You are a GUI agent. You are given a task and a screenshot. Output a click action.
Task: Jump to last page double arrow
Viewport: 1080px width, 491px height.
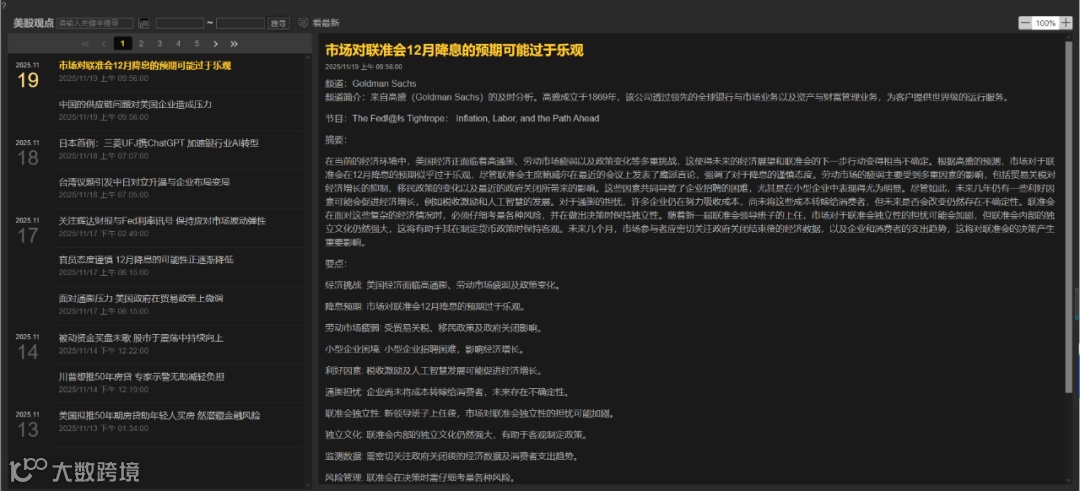[234, 43]
